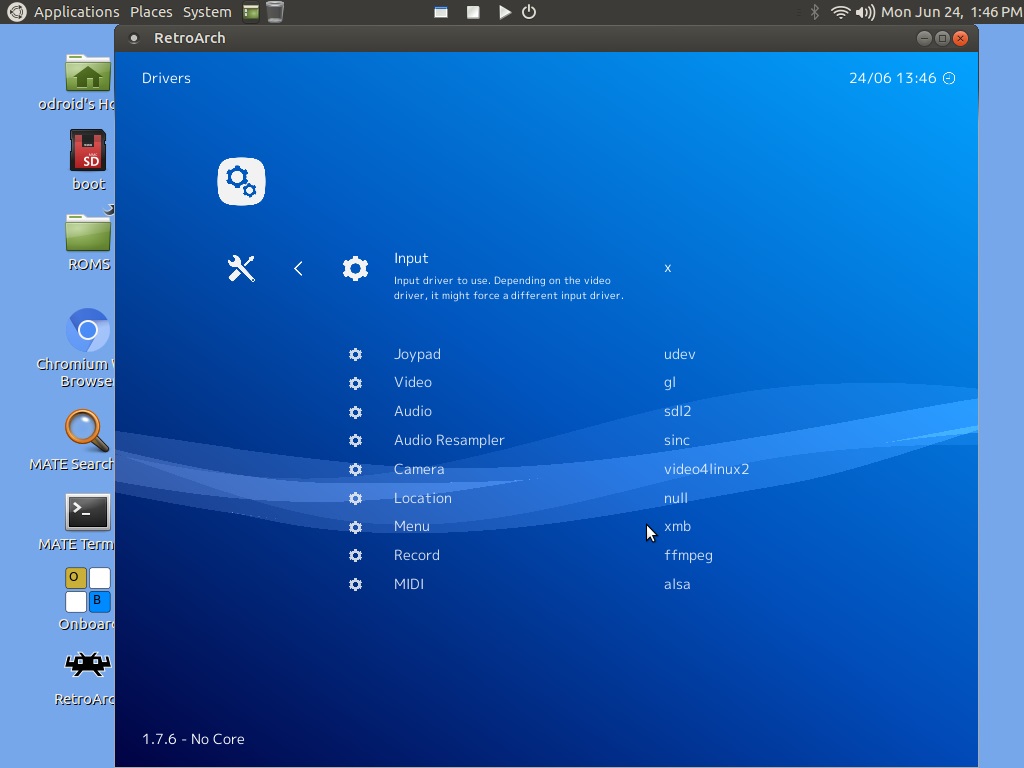Change the Joypad driver value udev
Image resolution: width=1024 pixels, height=768 pixels.
tap(679, 354)
